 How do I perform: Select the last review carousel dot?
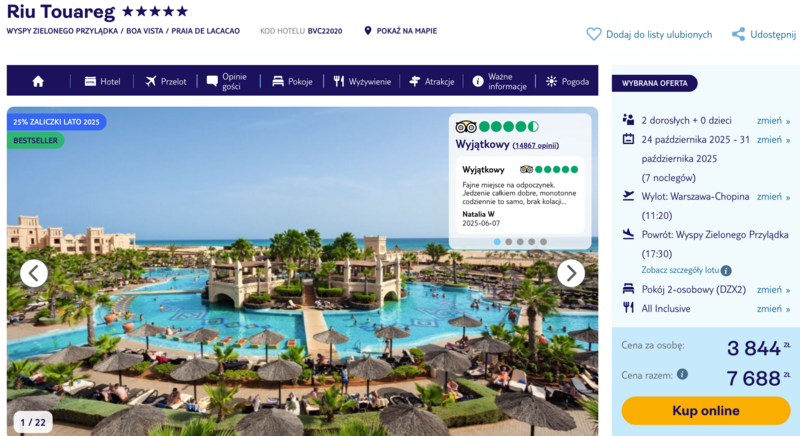pos(543,242)
